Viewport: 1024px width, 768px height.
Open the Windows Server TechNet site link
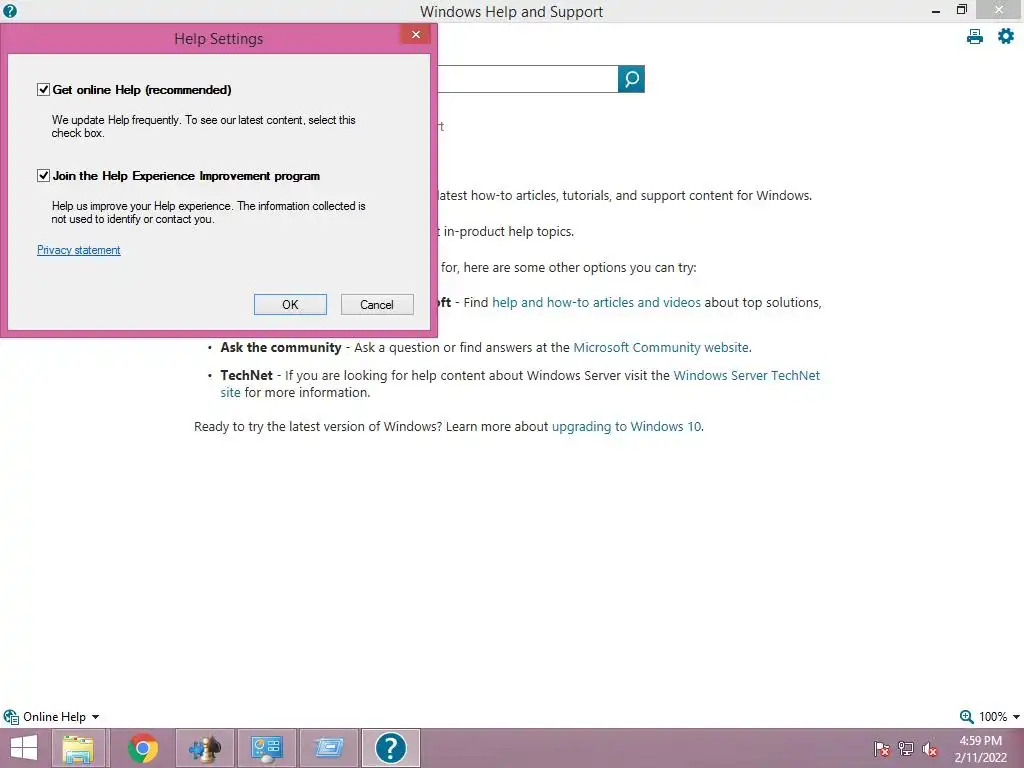point(746,376)
